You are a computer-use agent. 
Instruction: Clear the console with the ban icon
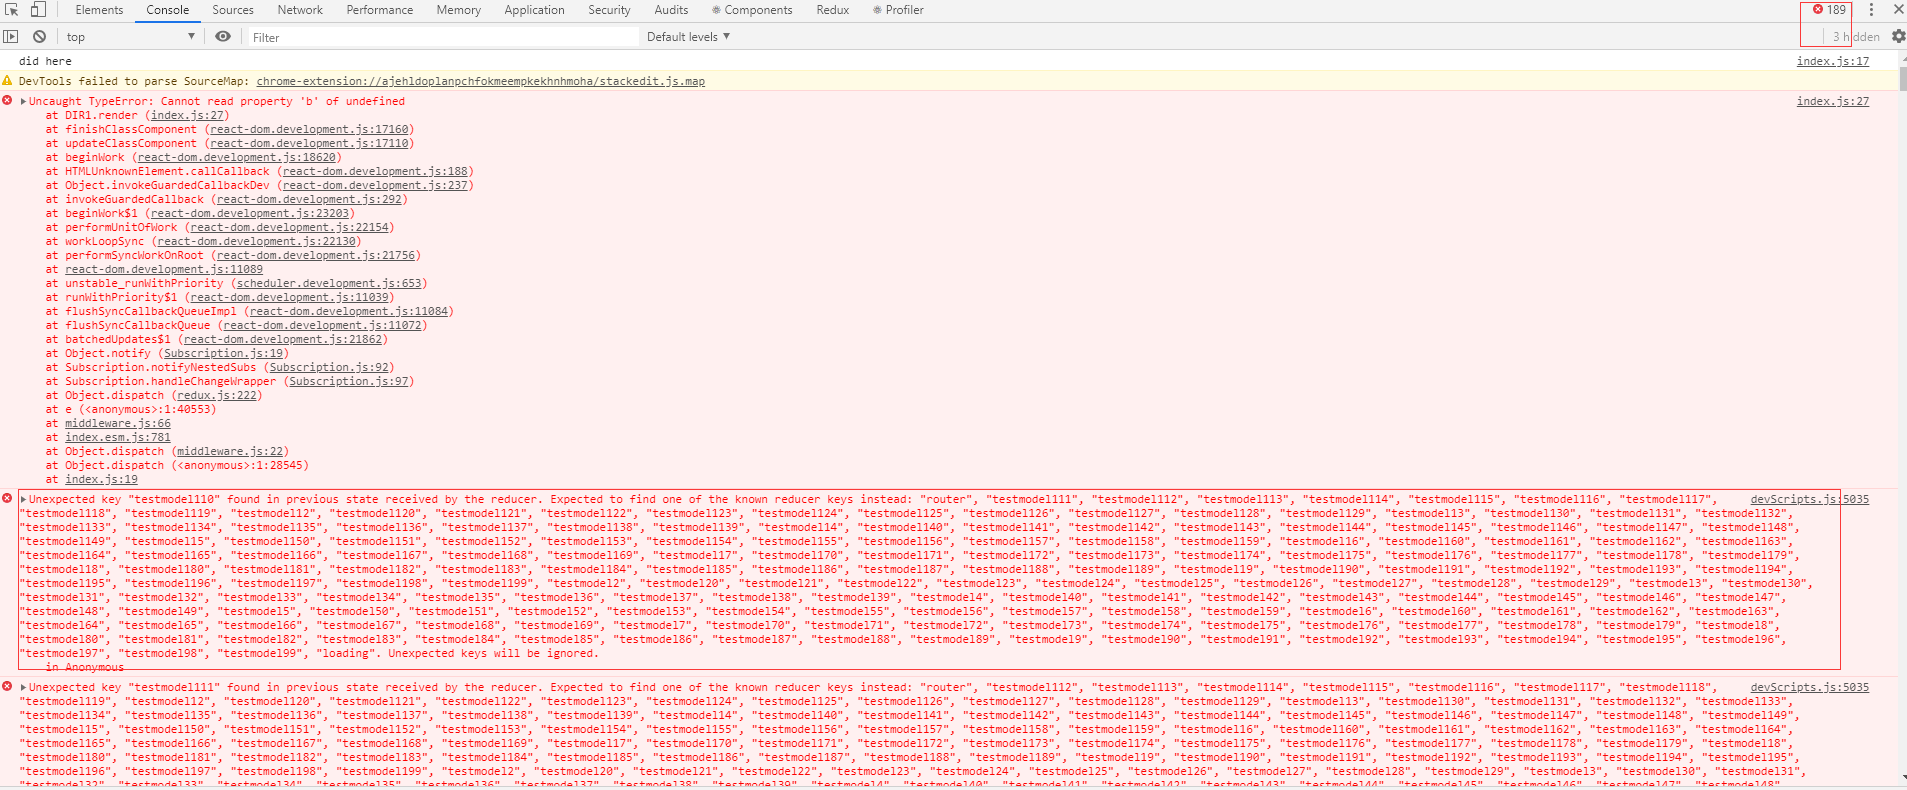click(39, 37)
